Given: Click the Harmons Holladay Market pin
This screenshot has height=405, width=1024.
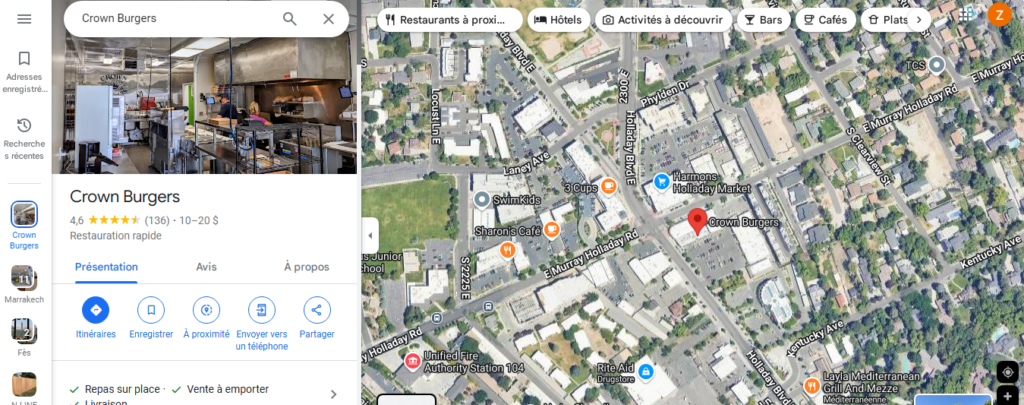Looking at the screenshot, I should tap(661, 182).
